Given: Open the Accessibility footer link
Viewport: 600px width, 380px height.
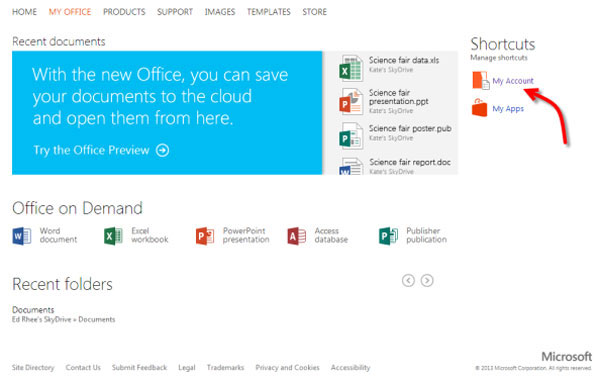Looking at the screenshot, I should [351, 367].
